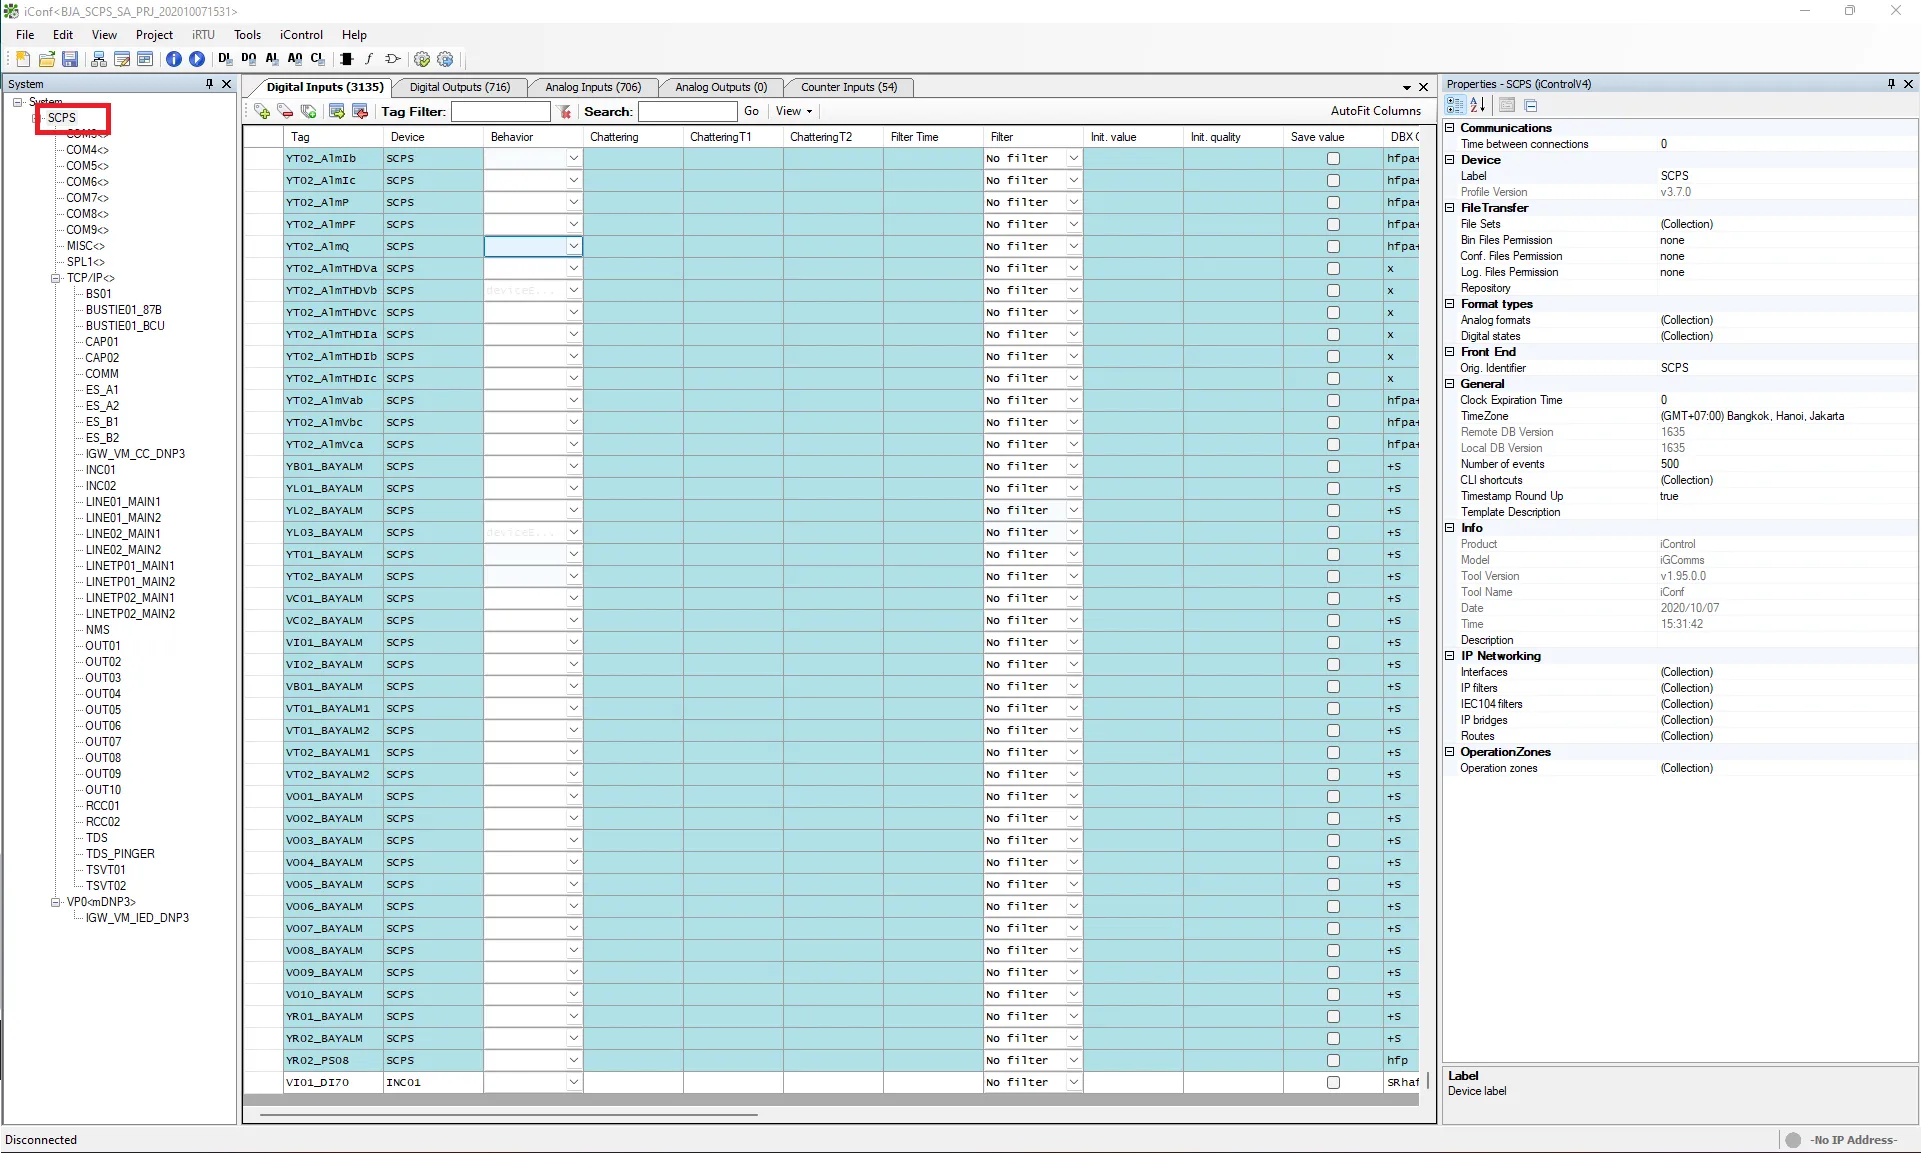Image resolution: width=1921 pixels, height=1153 pixels.
Task: Switch to Analog Inputs (706) tab
Action: 593,87
